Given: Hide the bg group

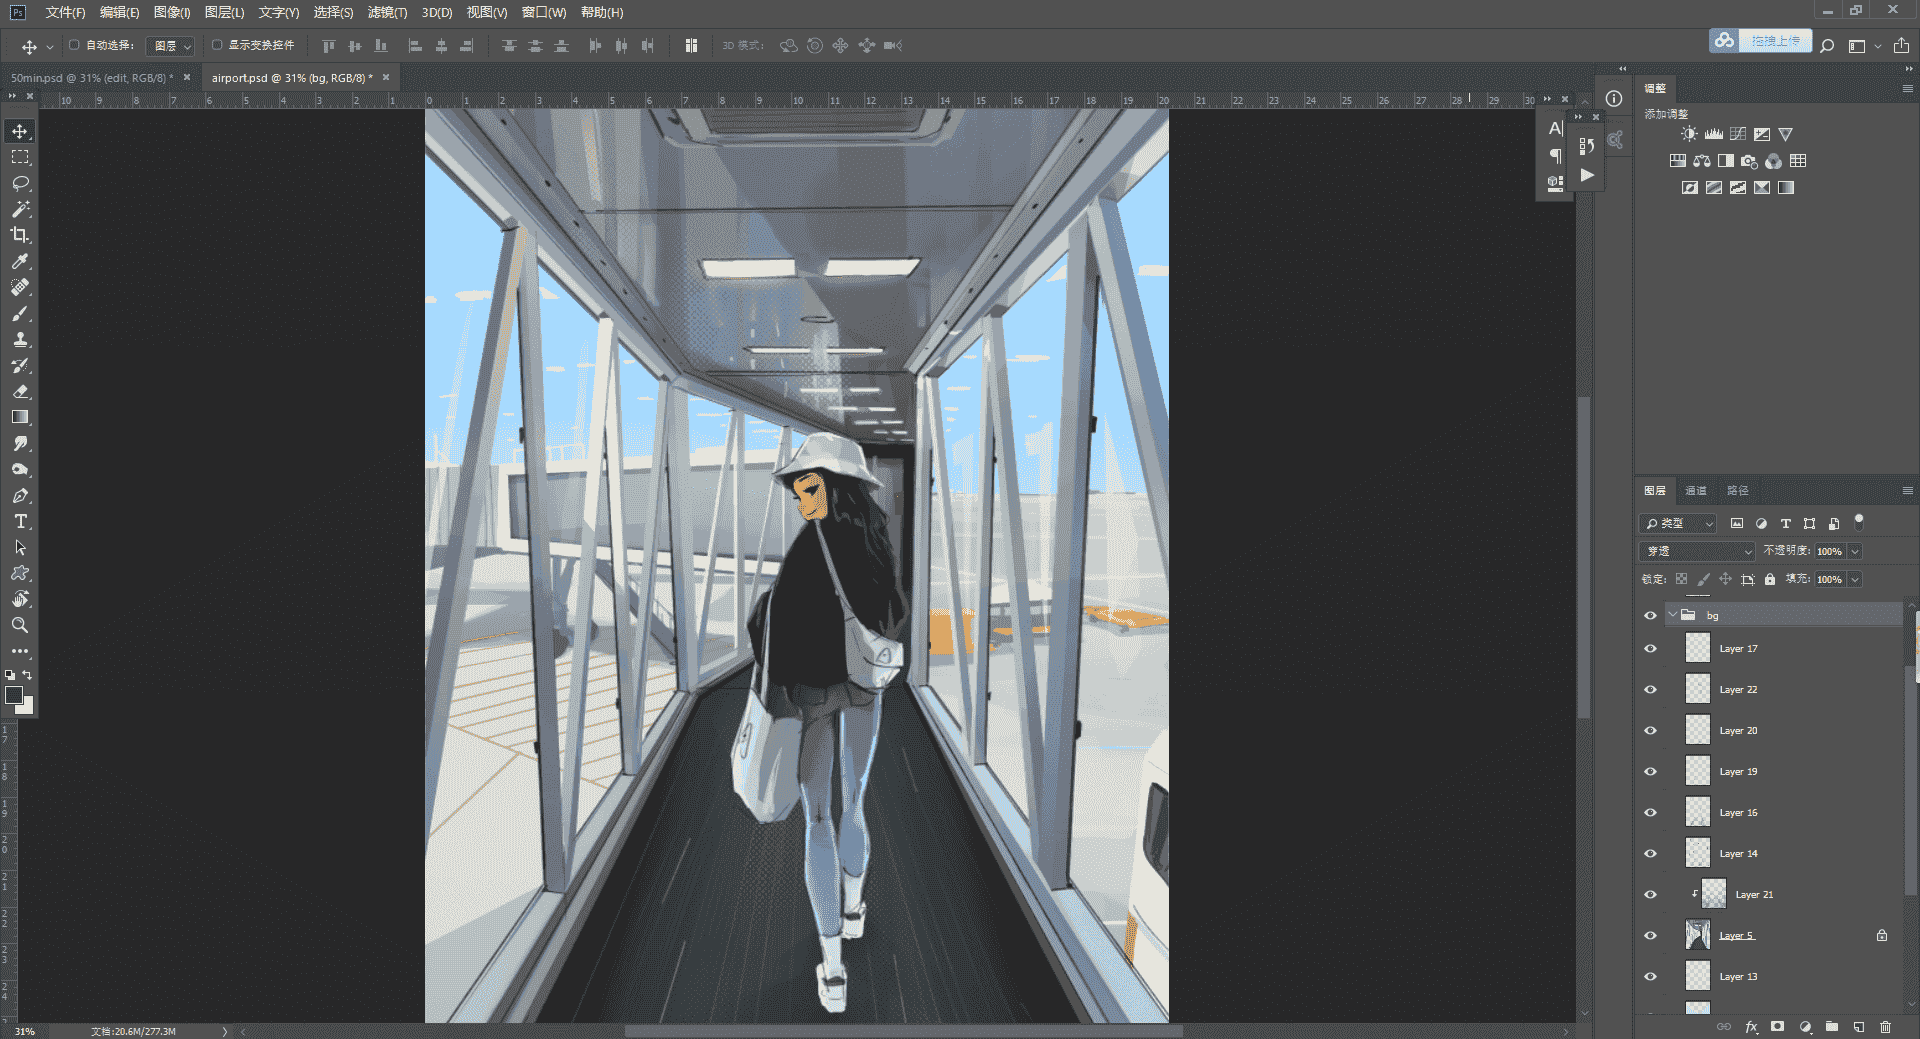Looking at the screenshot, I should click(1651, 616).
